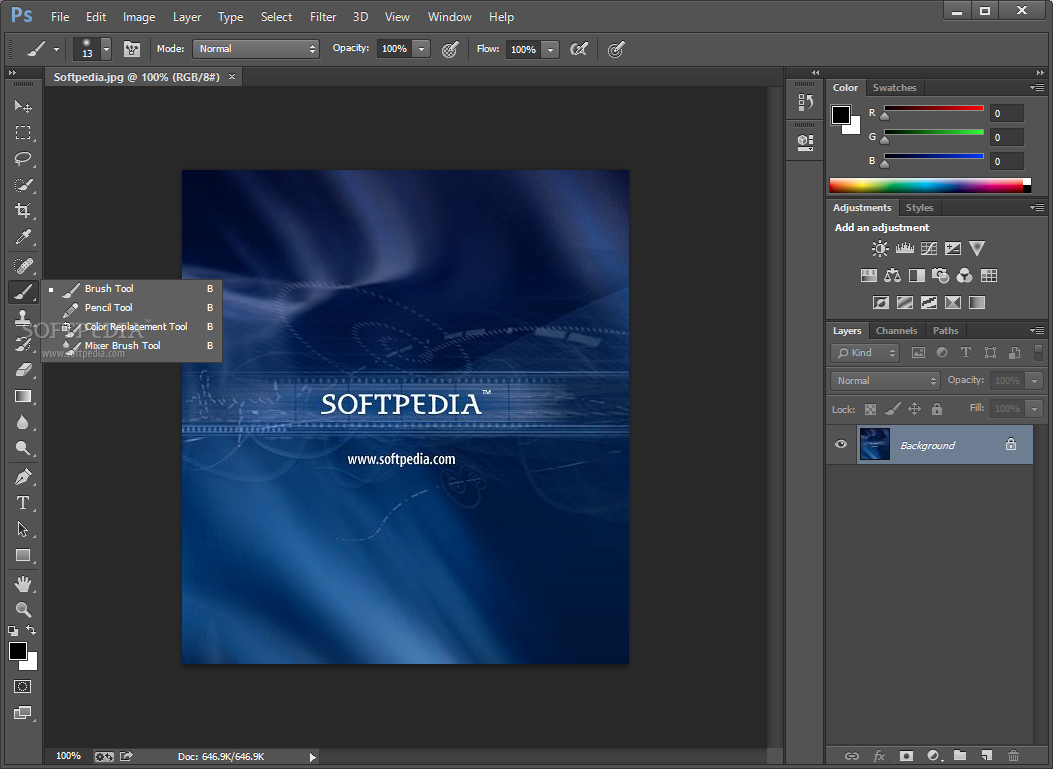1053x769 pixels.
Task: Select Mixer Brush Tool from the flyout menu
Action: pyautogui.click(x=121, y=345)
